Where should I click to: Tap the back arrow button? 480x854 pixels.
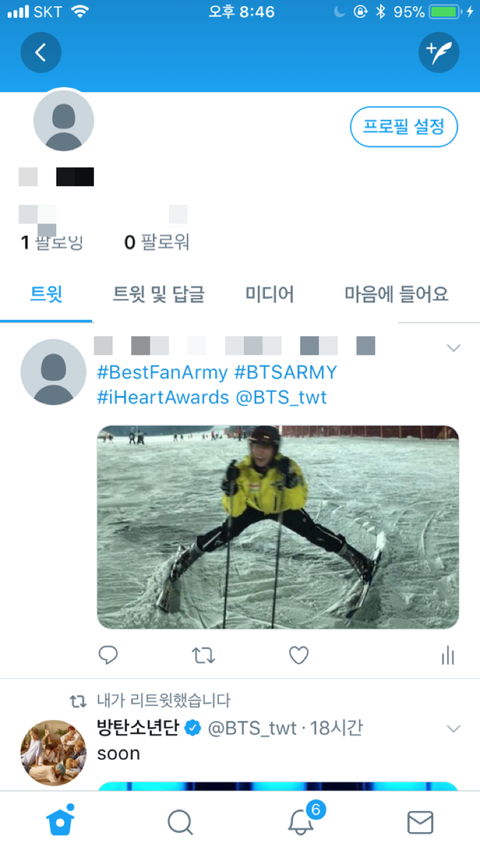coord(41,52)
